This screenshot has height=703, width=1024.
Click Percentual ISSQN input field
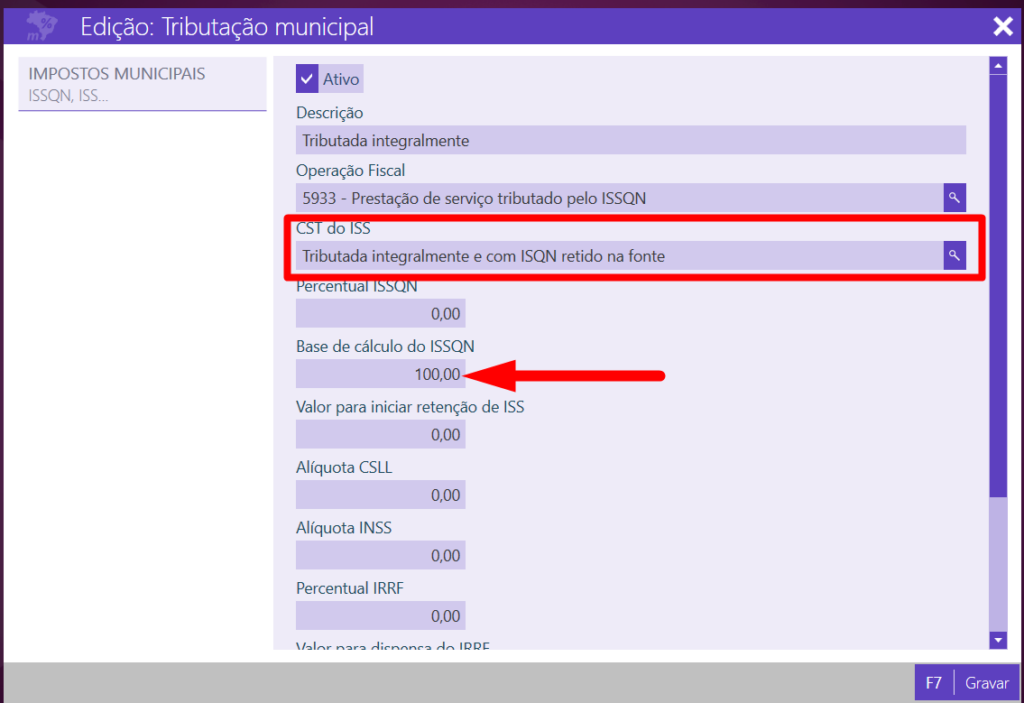[x=380, y=314]
